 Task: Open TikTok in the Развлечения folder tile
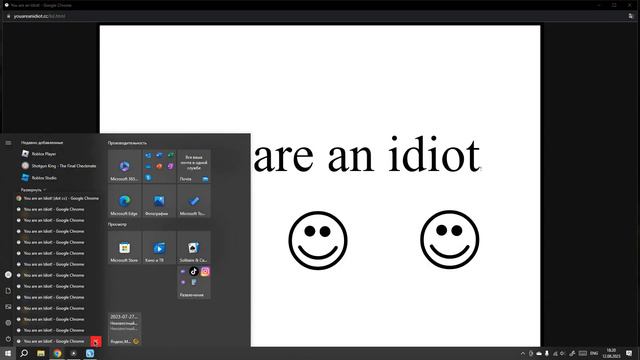click(194, 271)
